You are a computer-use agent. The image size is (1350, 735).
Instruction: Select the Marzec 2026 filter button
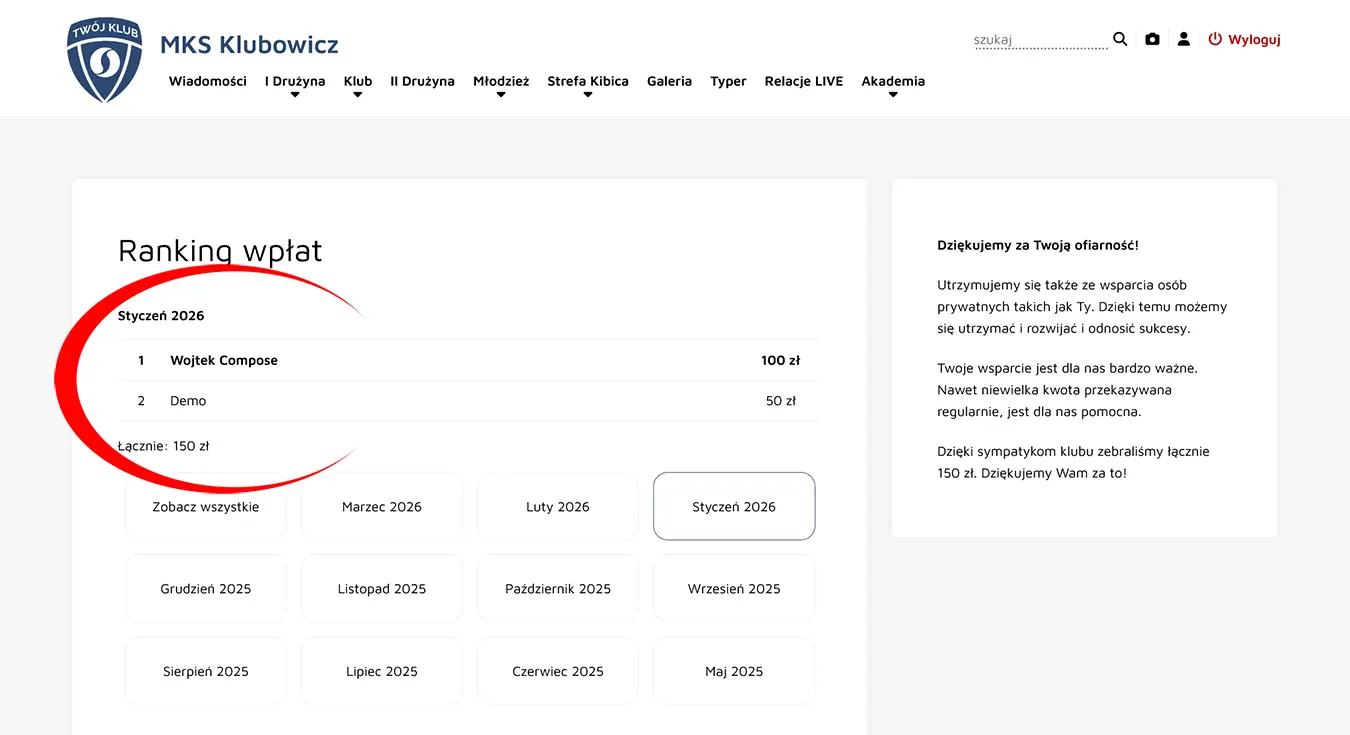tap(381, 506)
